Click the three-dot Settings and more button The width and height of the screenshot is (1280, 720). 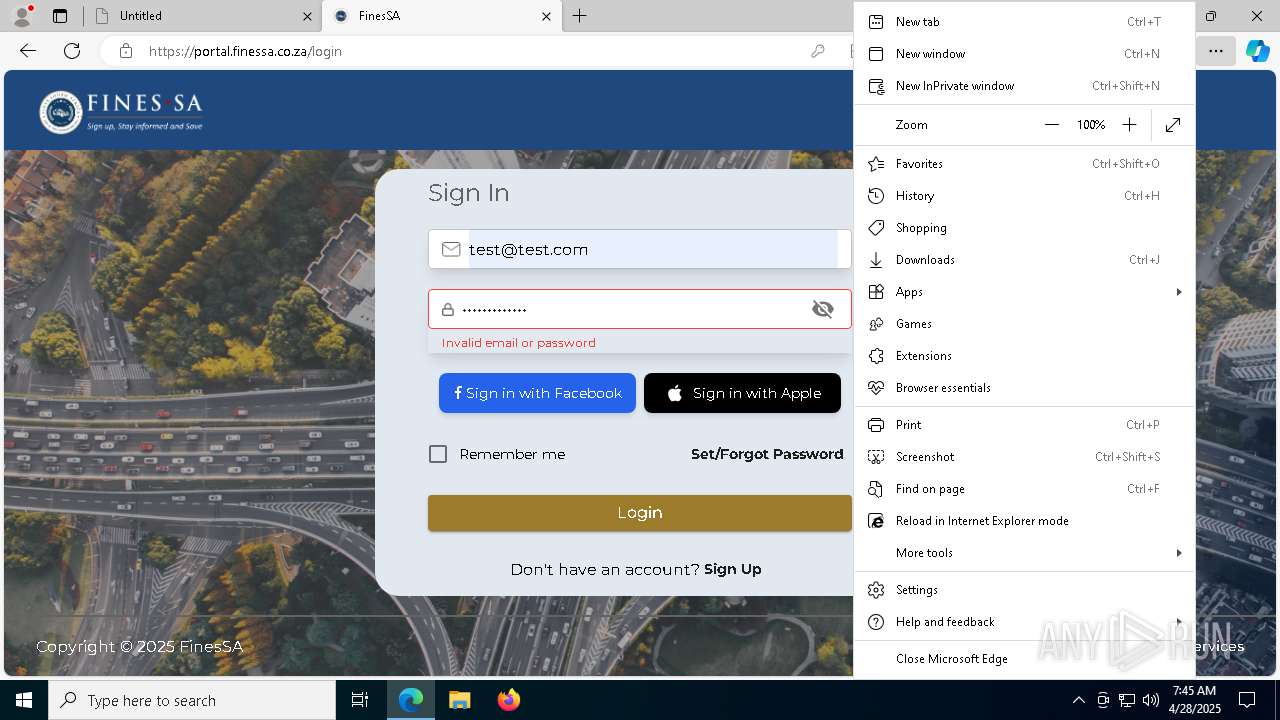(x=1215, y=51)
